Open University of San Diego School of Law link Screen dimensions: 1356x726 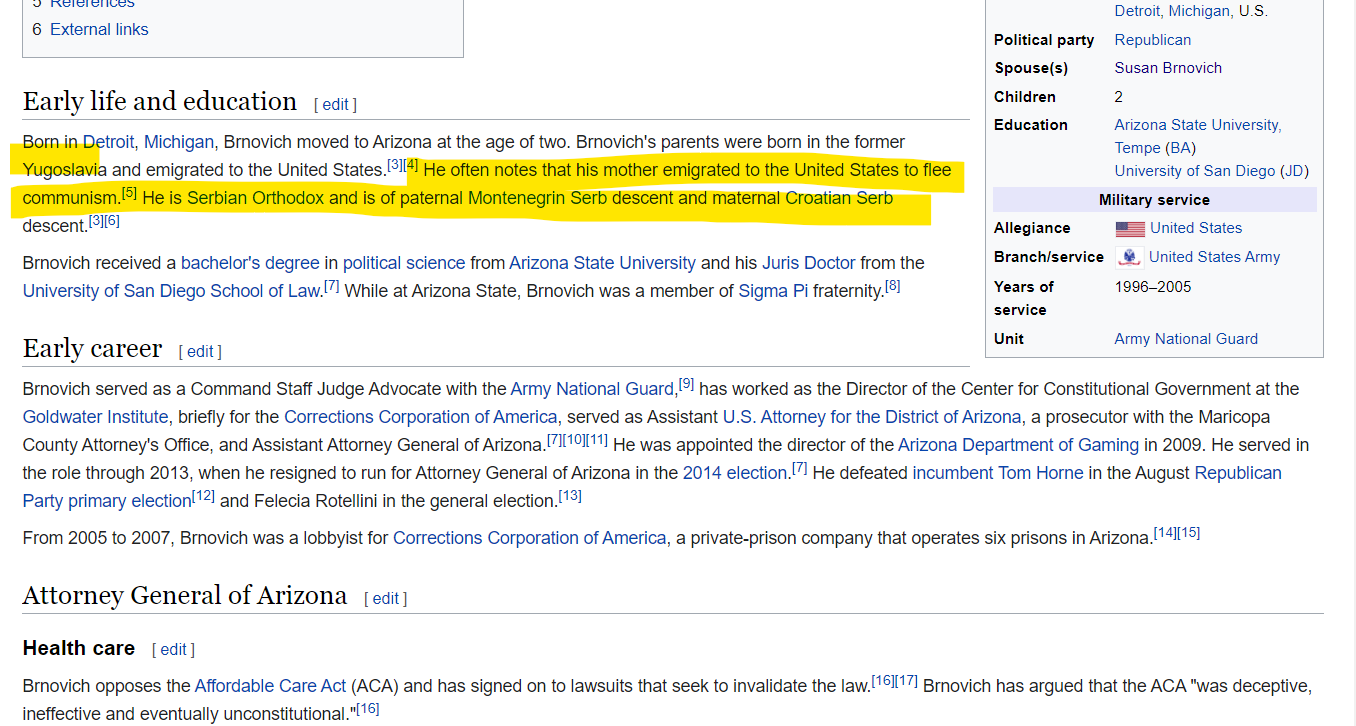tap(170, 291)
